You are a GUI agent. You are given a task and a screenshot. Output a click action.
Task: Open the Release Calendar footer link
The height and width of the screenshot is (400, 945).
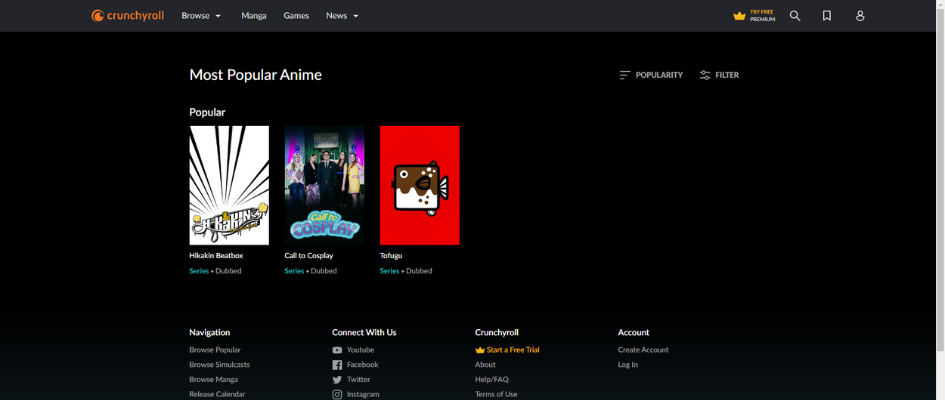(x=217, y=394)
